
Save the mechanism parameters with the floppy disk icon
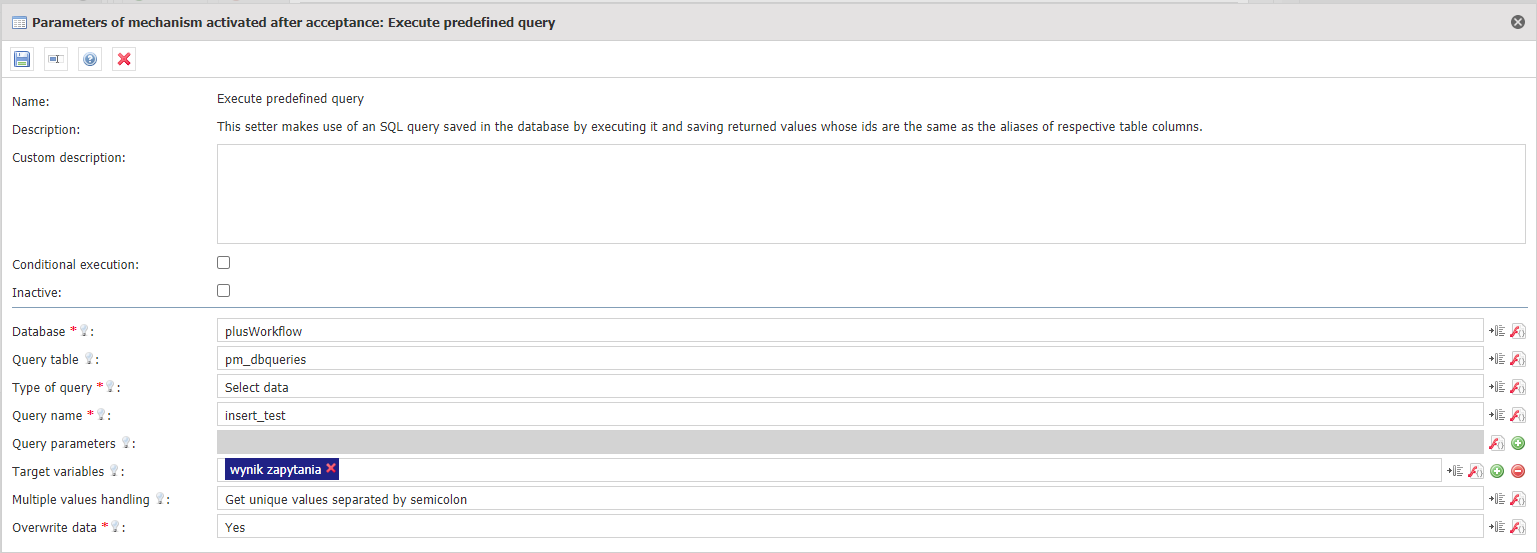point(22,60)
